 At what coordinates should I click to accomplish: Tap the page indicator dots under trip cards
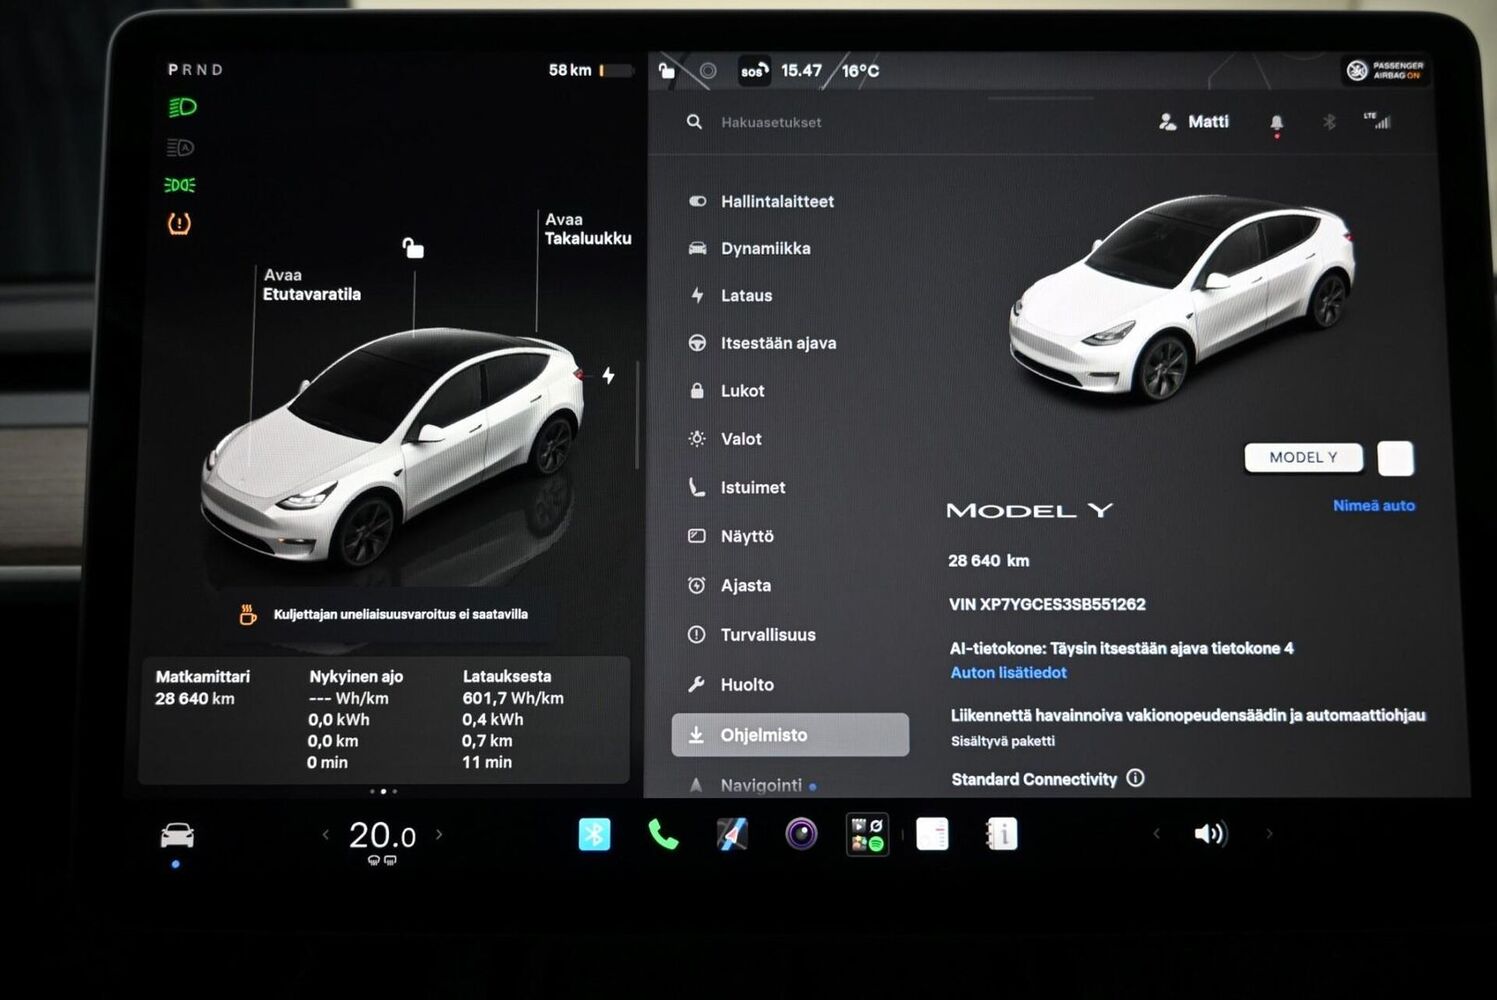[383, 791]
